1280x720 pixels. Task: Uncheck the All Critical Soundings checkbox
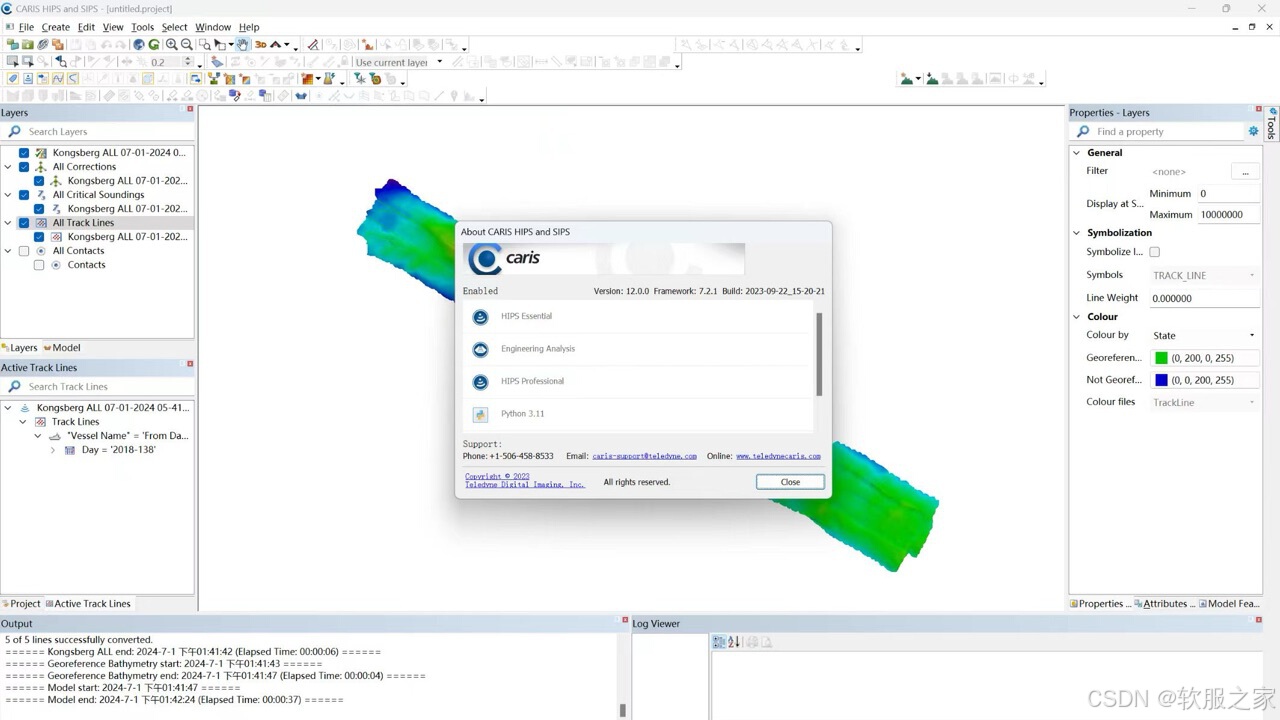coord(24,195)
